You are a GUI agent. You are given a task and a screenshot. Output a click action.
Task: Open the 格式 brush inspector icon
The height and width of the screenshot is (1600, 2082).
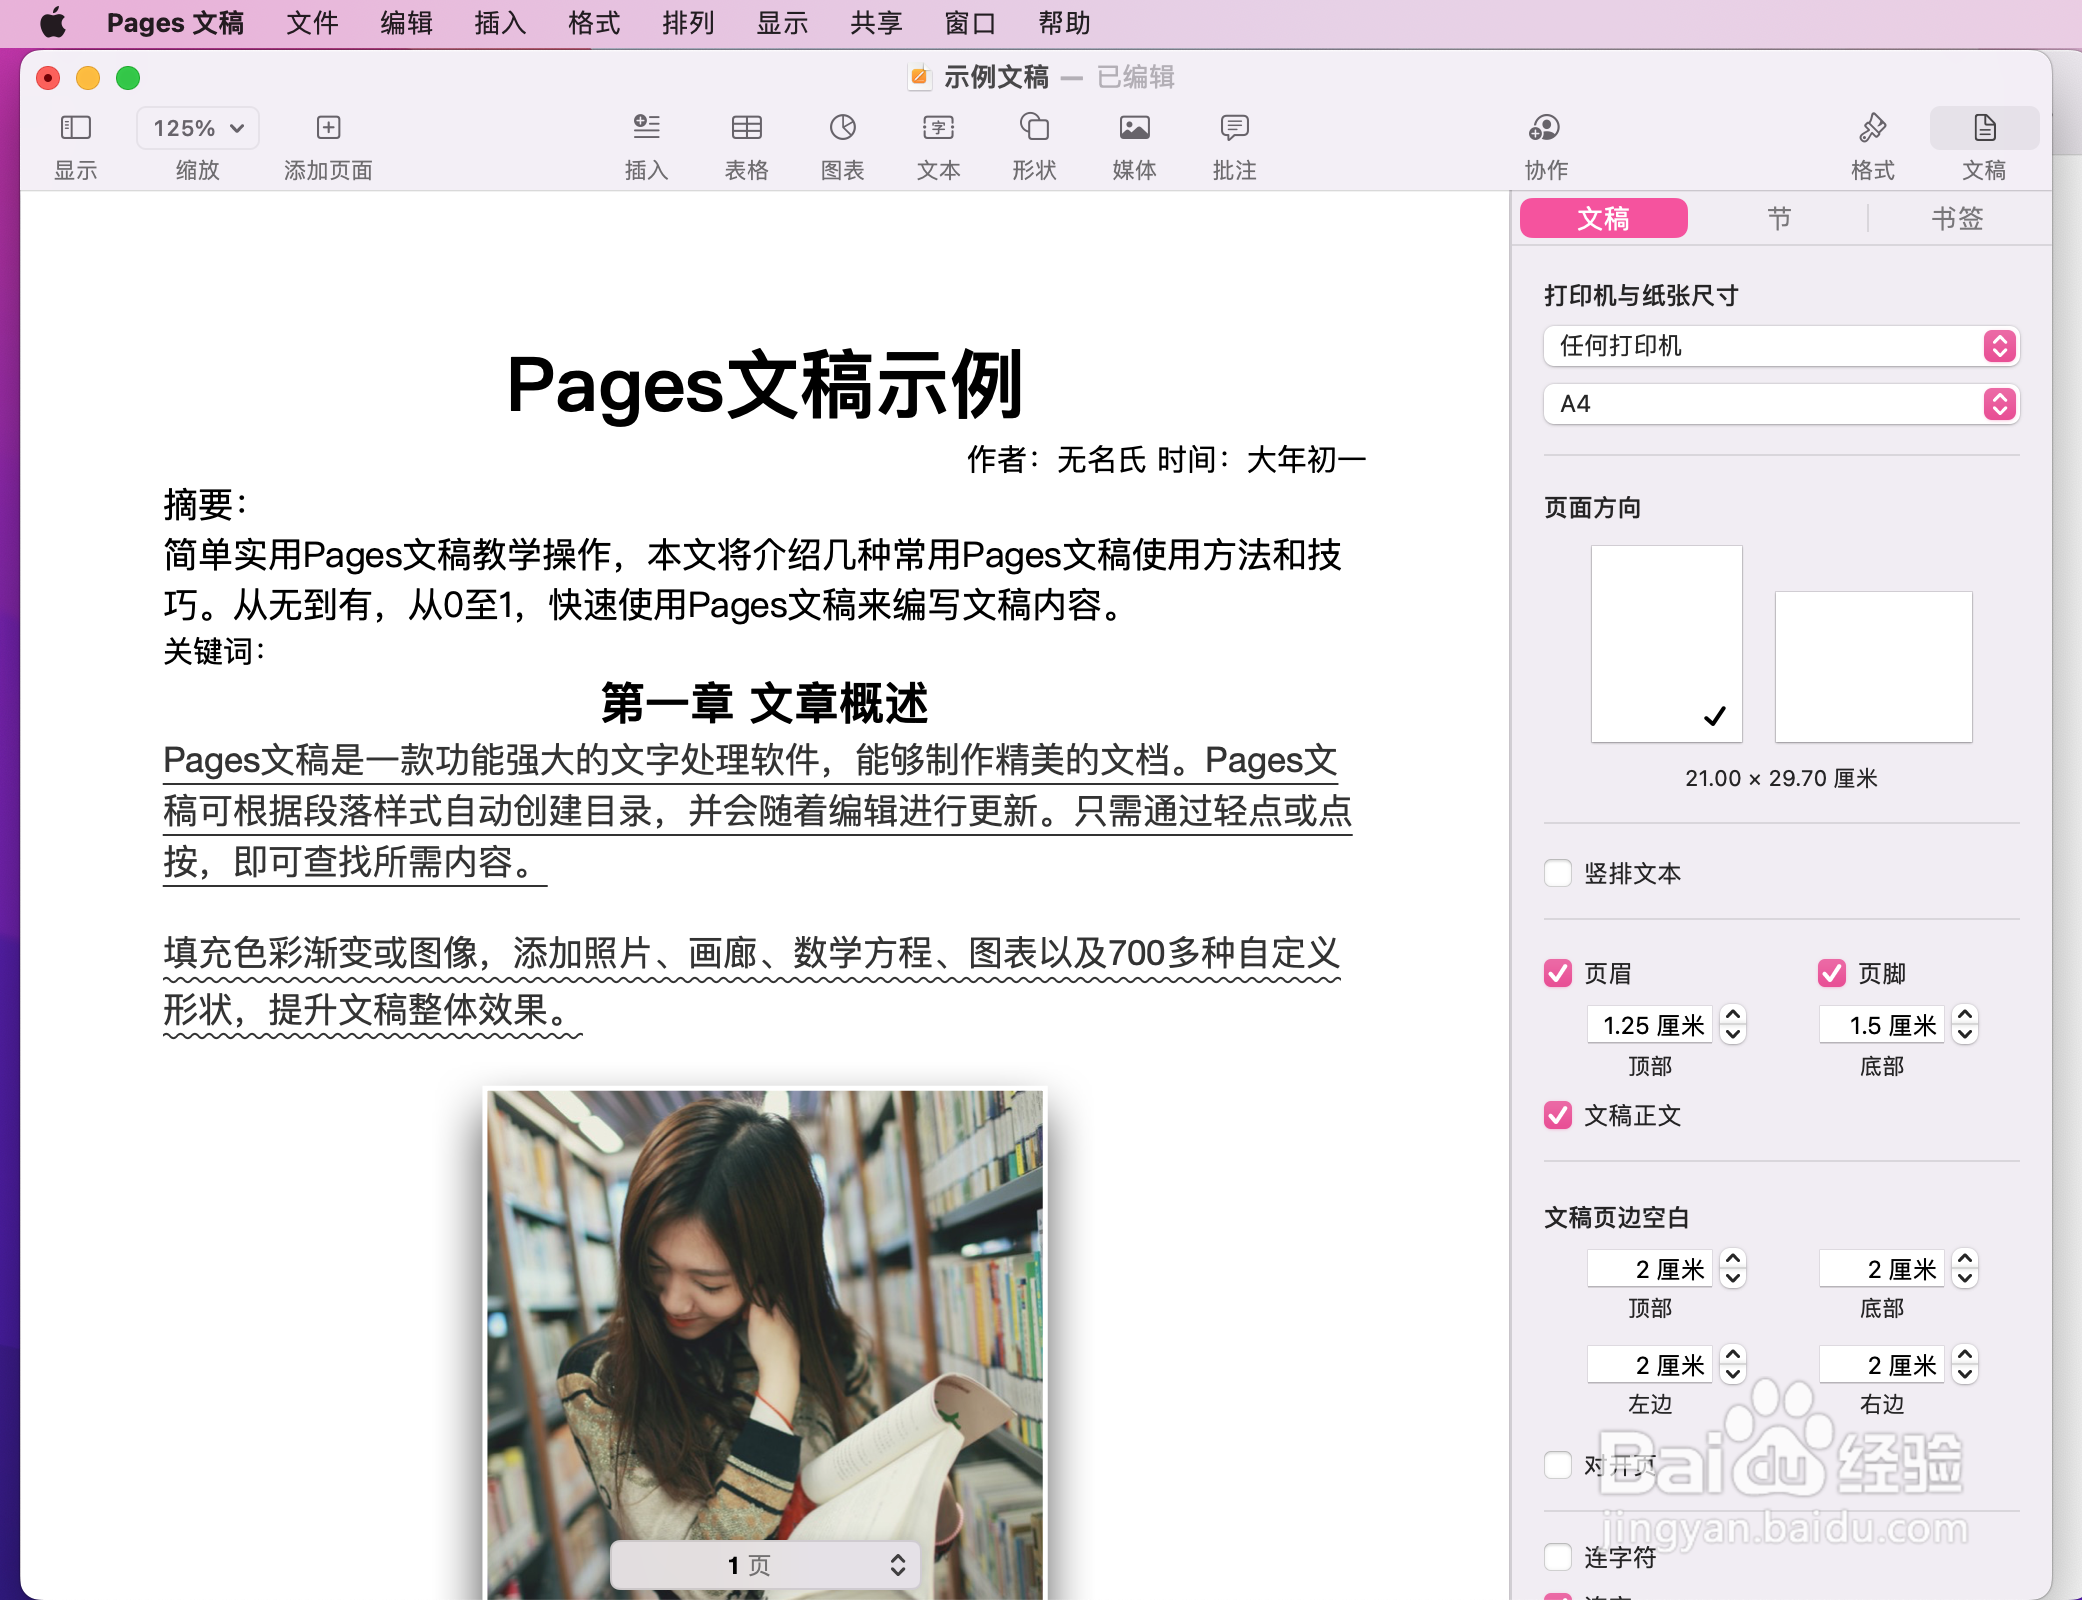coord(1872,127)
